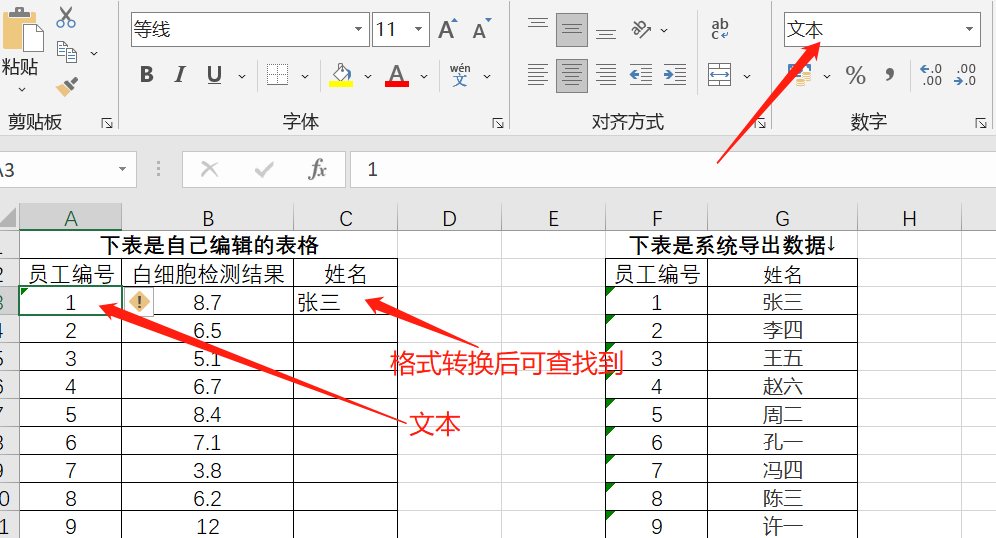The height and width of the screenshot is (538, 996).
Task: Open the font size dropdown
Action: tap(419, 29)
